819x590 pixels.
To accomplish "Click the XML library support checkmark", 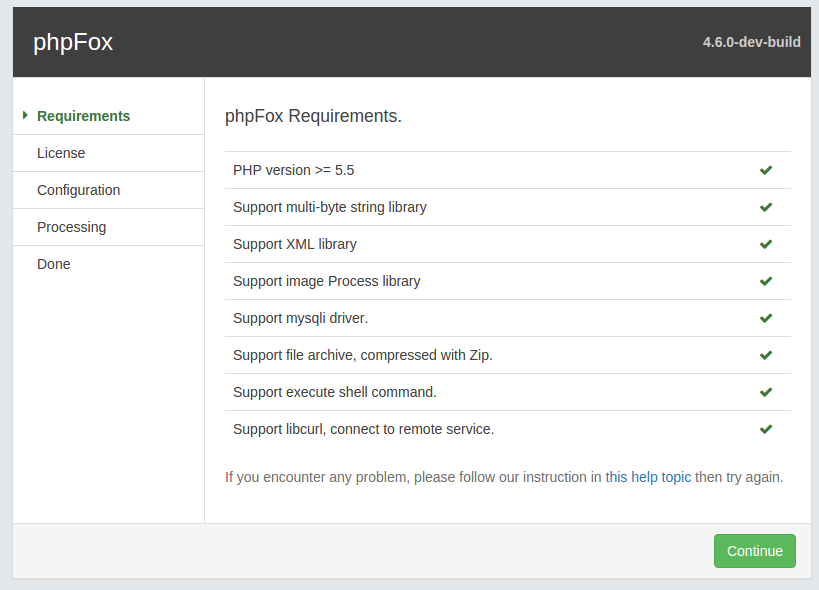I will (766, 244).
